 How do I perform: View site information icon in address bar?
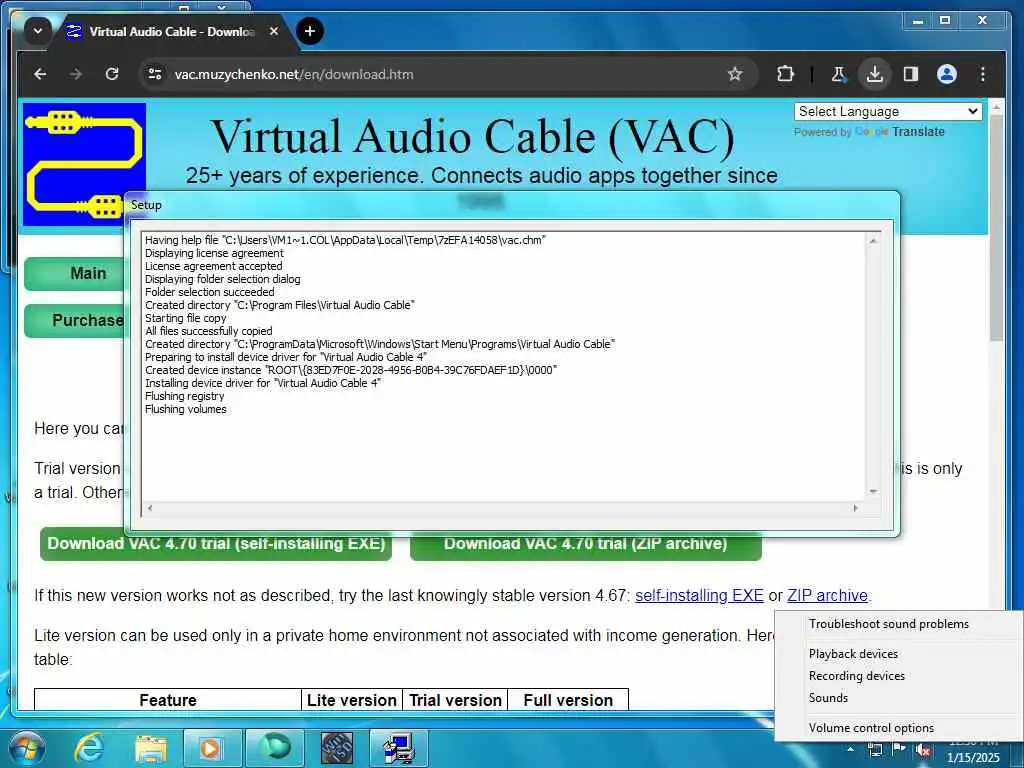(x=155, y=74)
